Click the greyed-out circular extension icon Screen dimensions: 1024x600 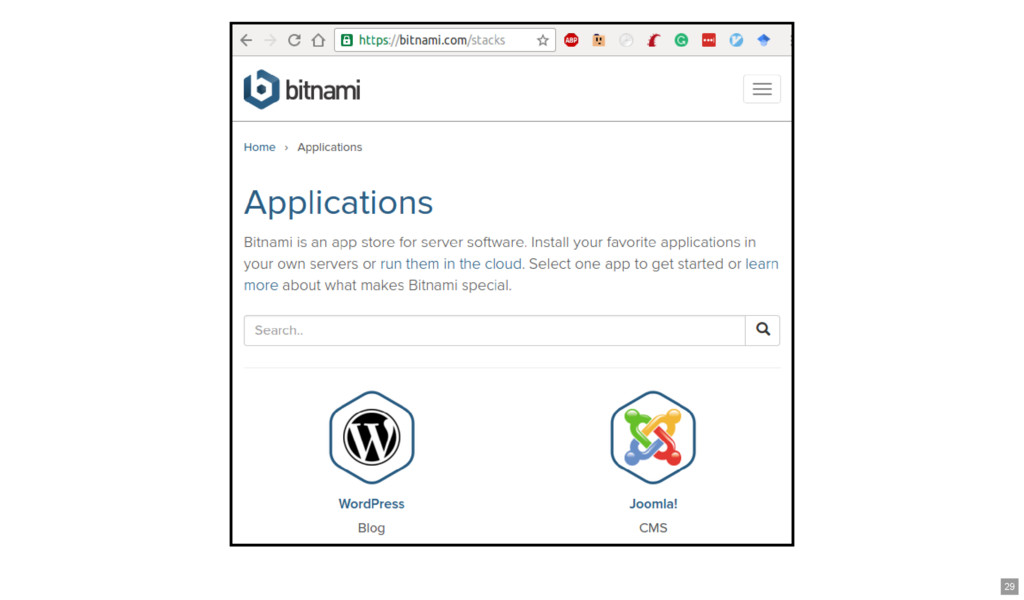click(626, 40)
